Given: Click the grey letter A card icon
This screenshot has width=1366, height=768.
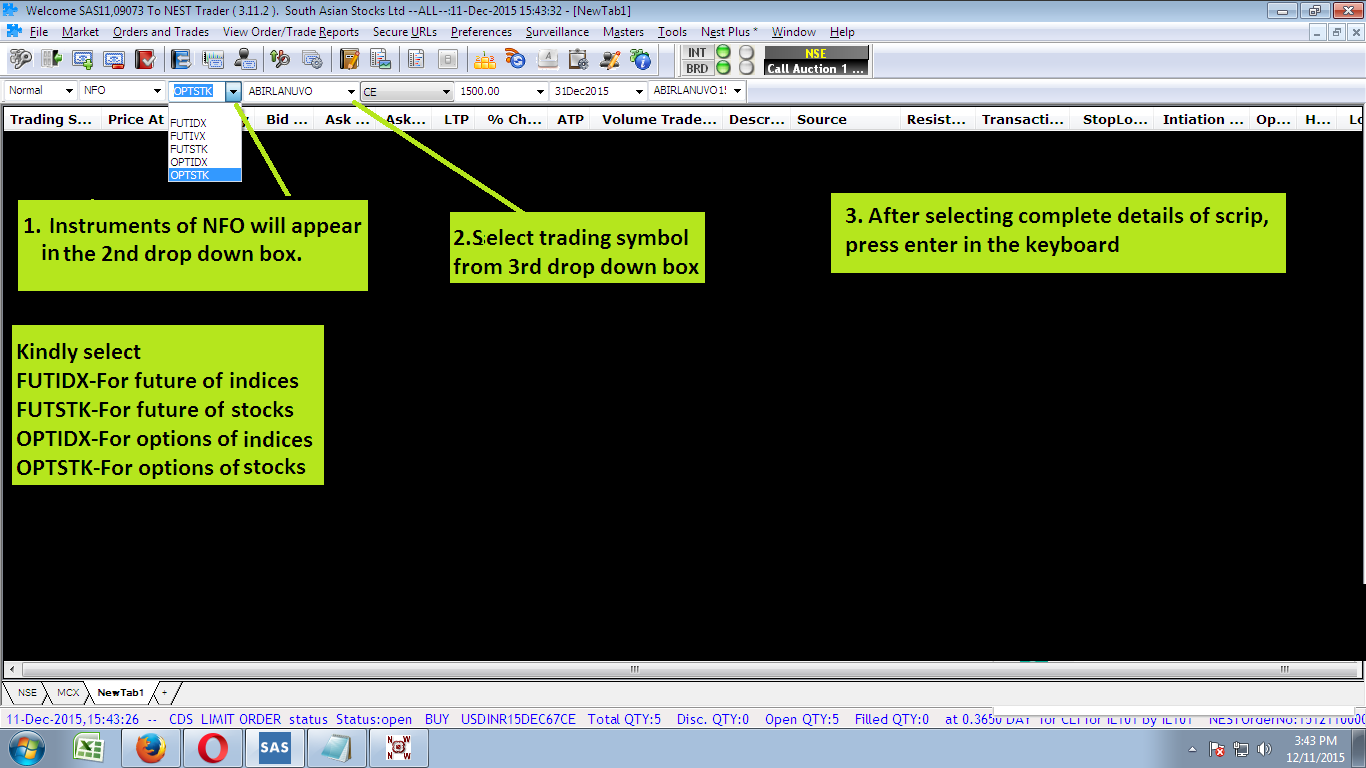Looking at the screenshot, I should pos(547,59).
